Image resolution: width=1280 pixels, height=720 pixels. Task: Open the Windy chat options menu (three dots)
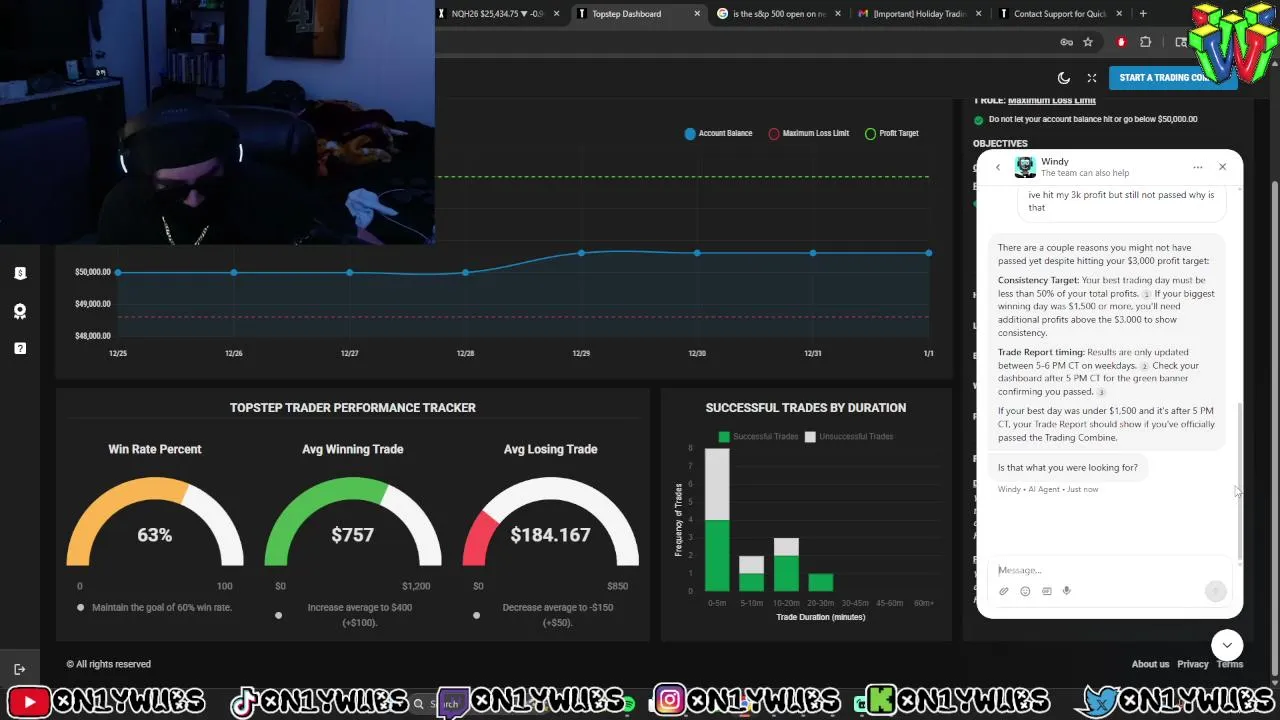[x=1198, y=167]
